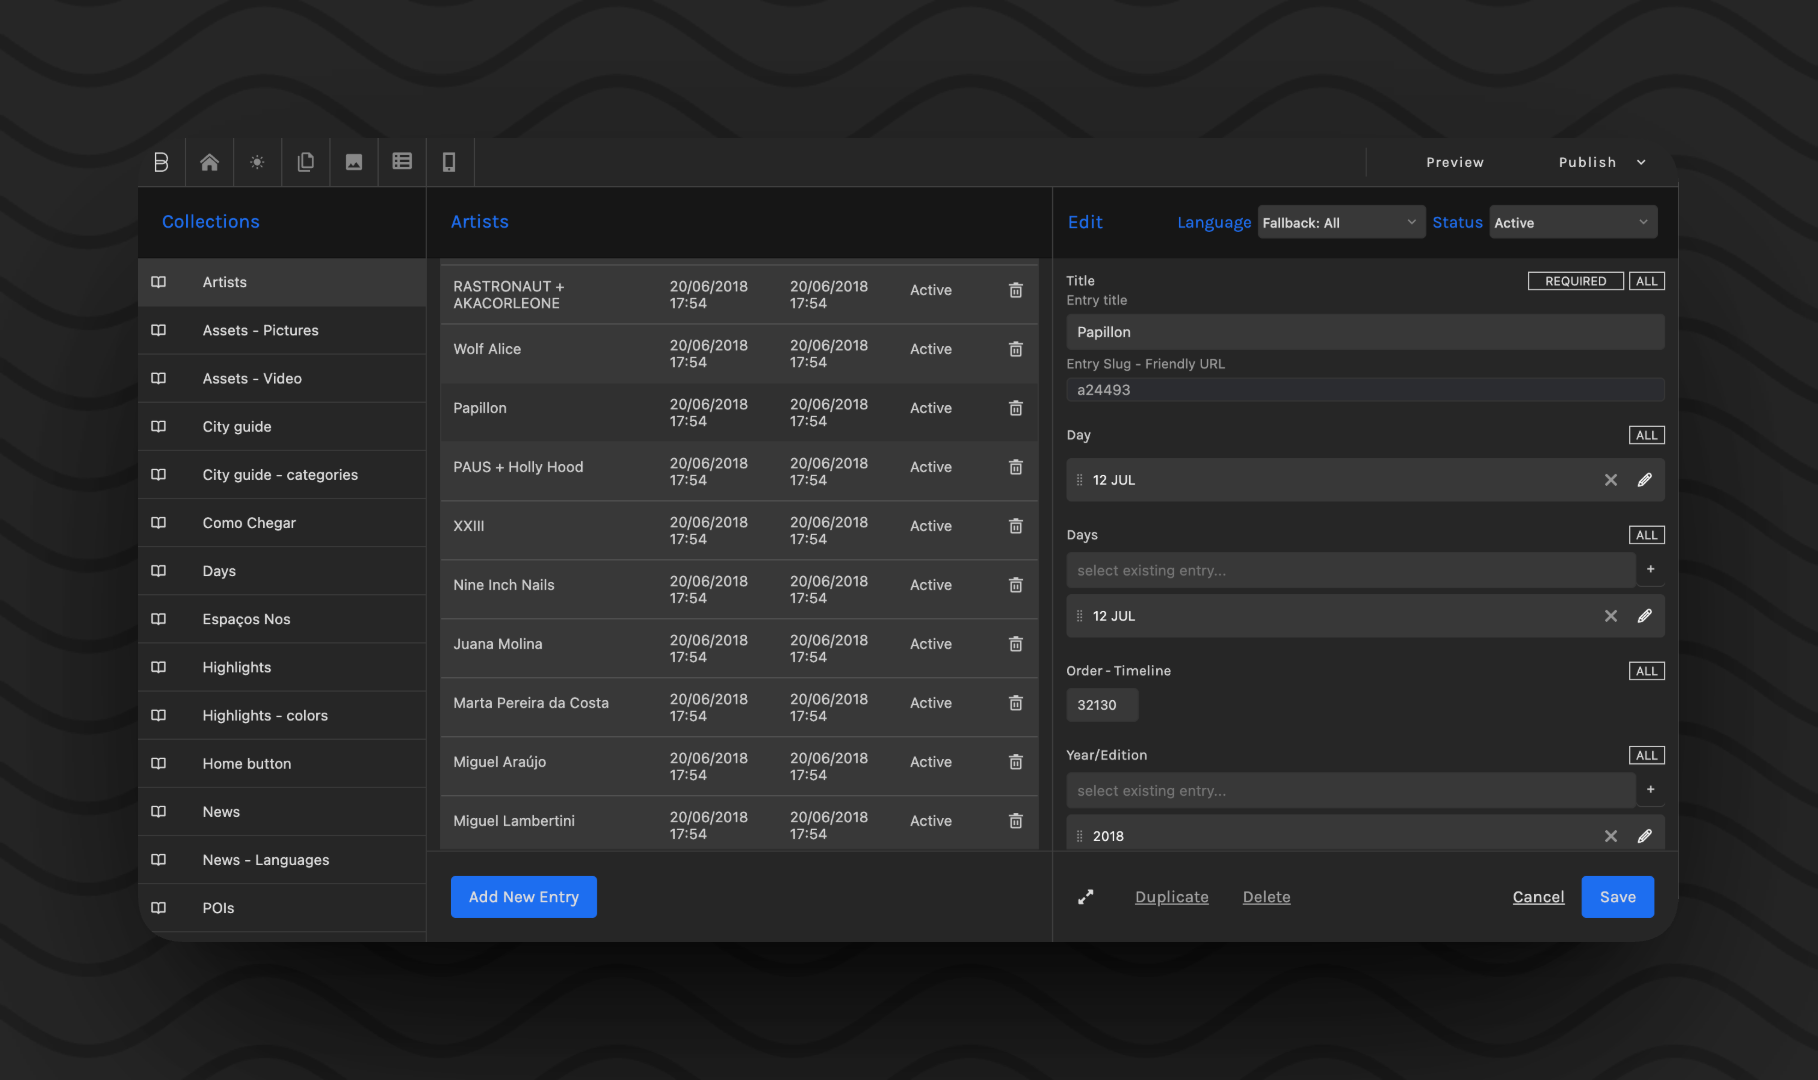Click the home icon in top toolbar
1818x1080 pixels.
pos(209,162)
